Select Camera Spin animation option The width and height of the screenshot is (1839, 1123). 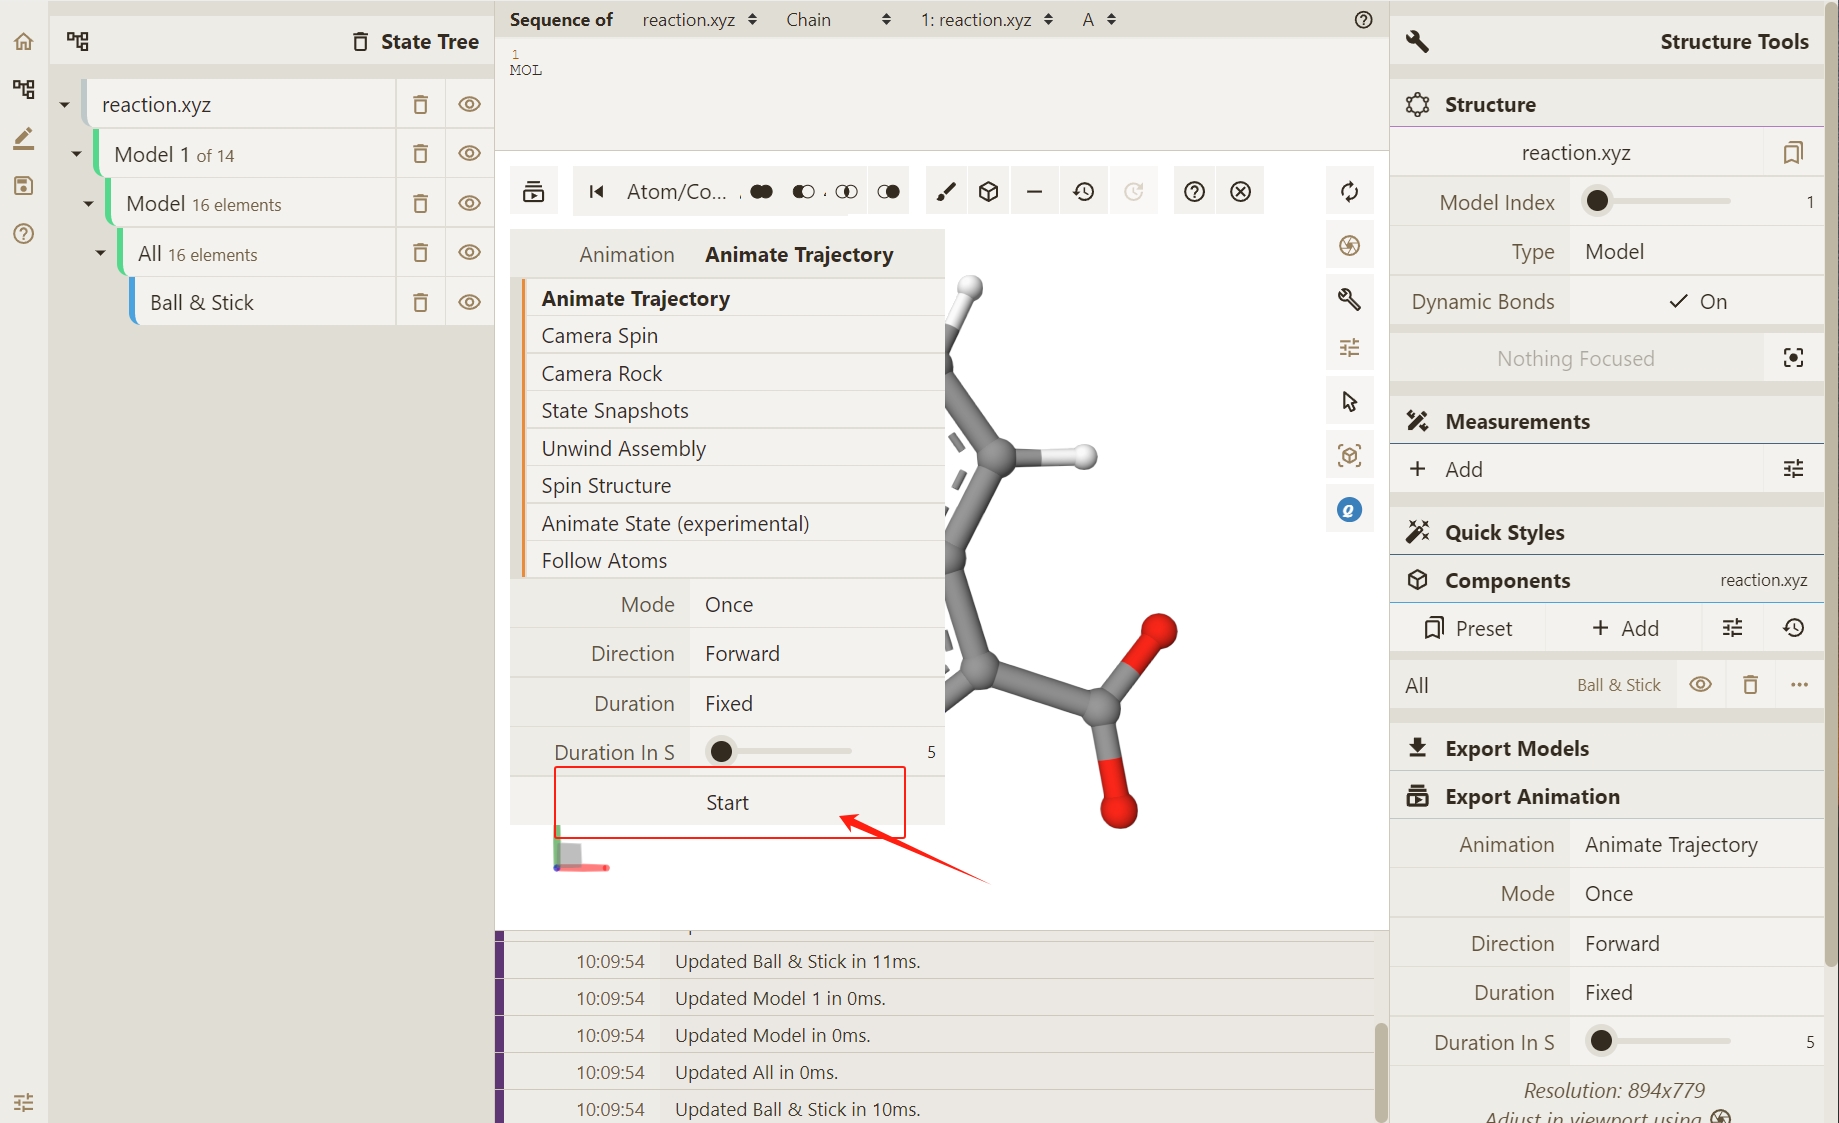tap(599, 336)
